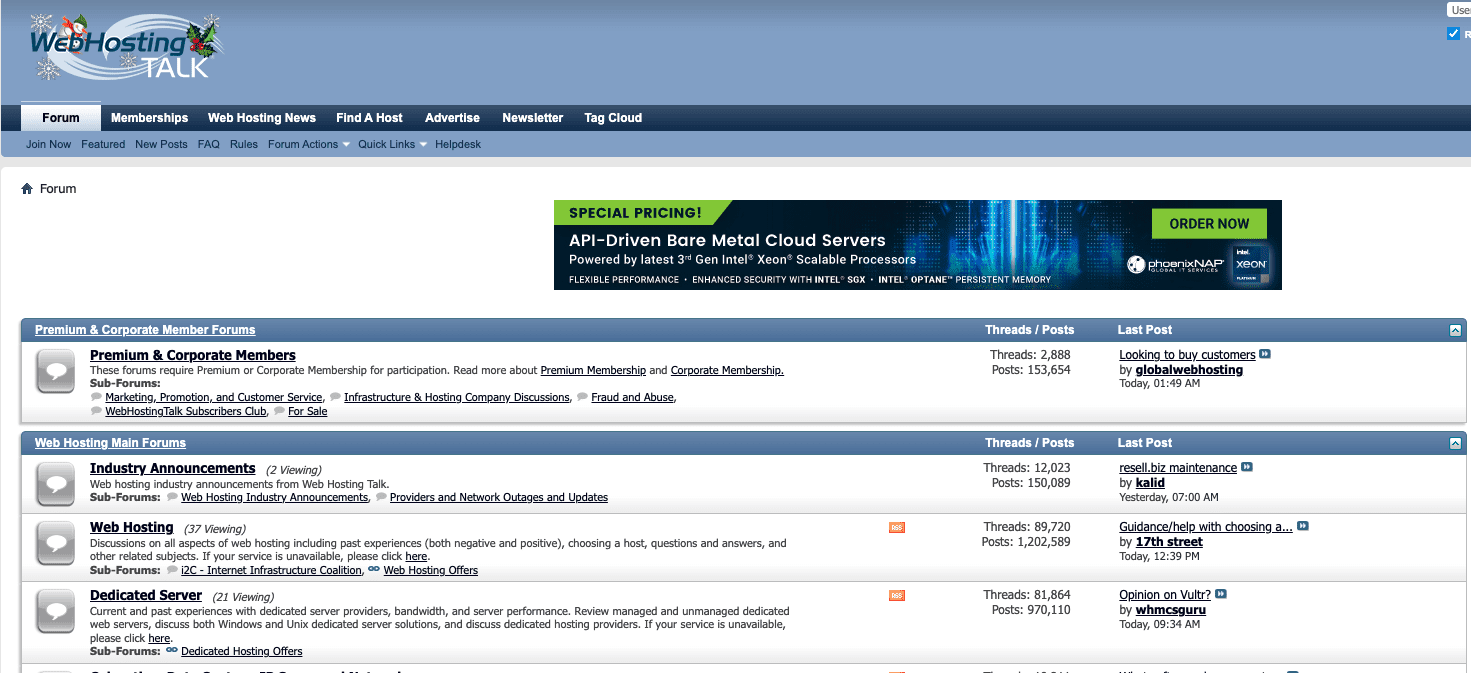Switch to the Memberships tab

(x=149, y=117)
